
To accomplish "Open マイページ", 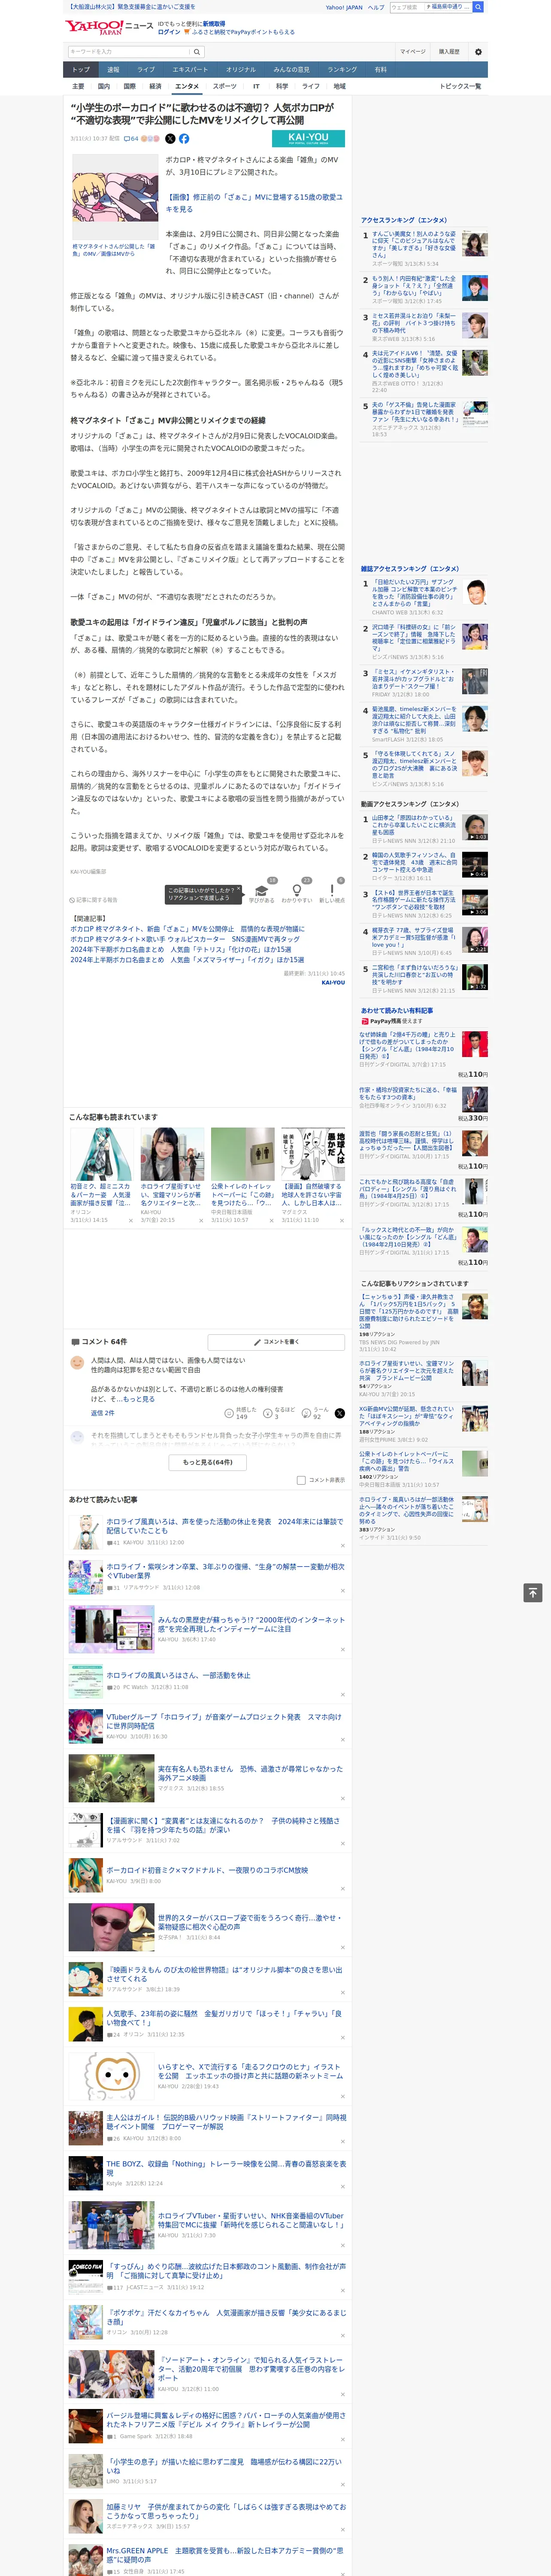I will 413,52.
